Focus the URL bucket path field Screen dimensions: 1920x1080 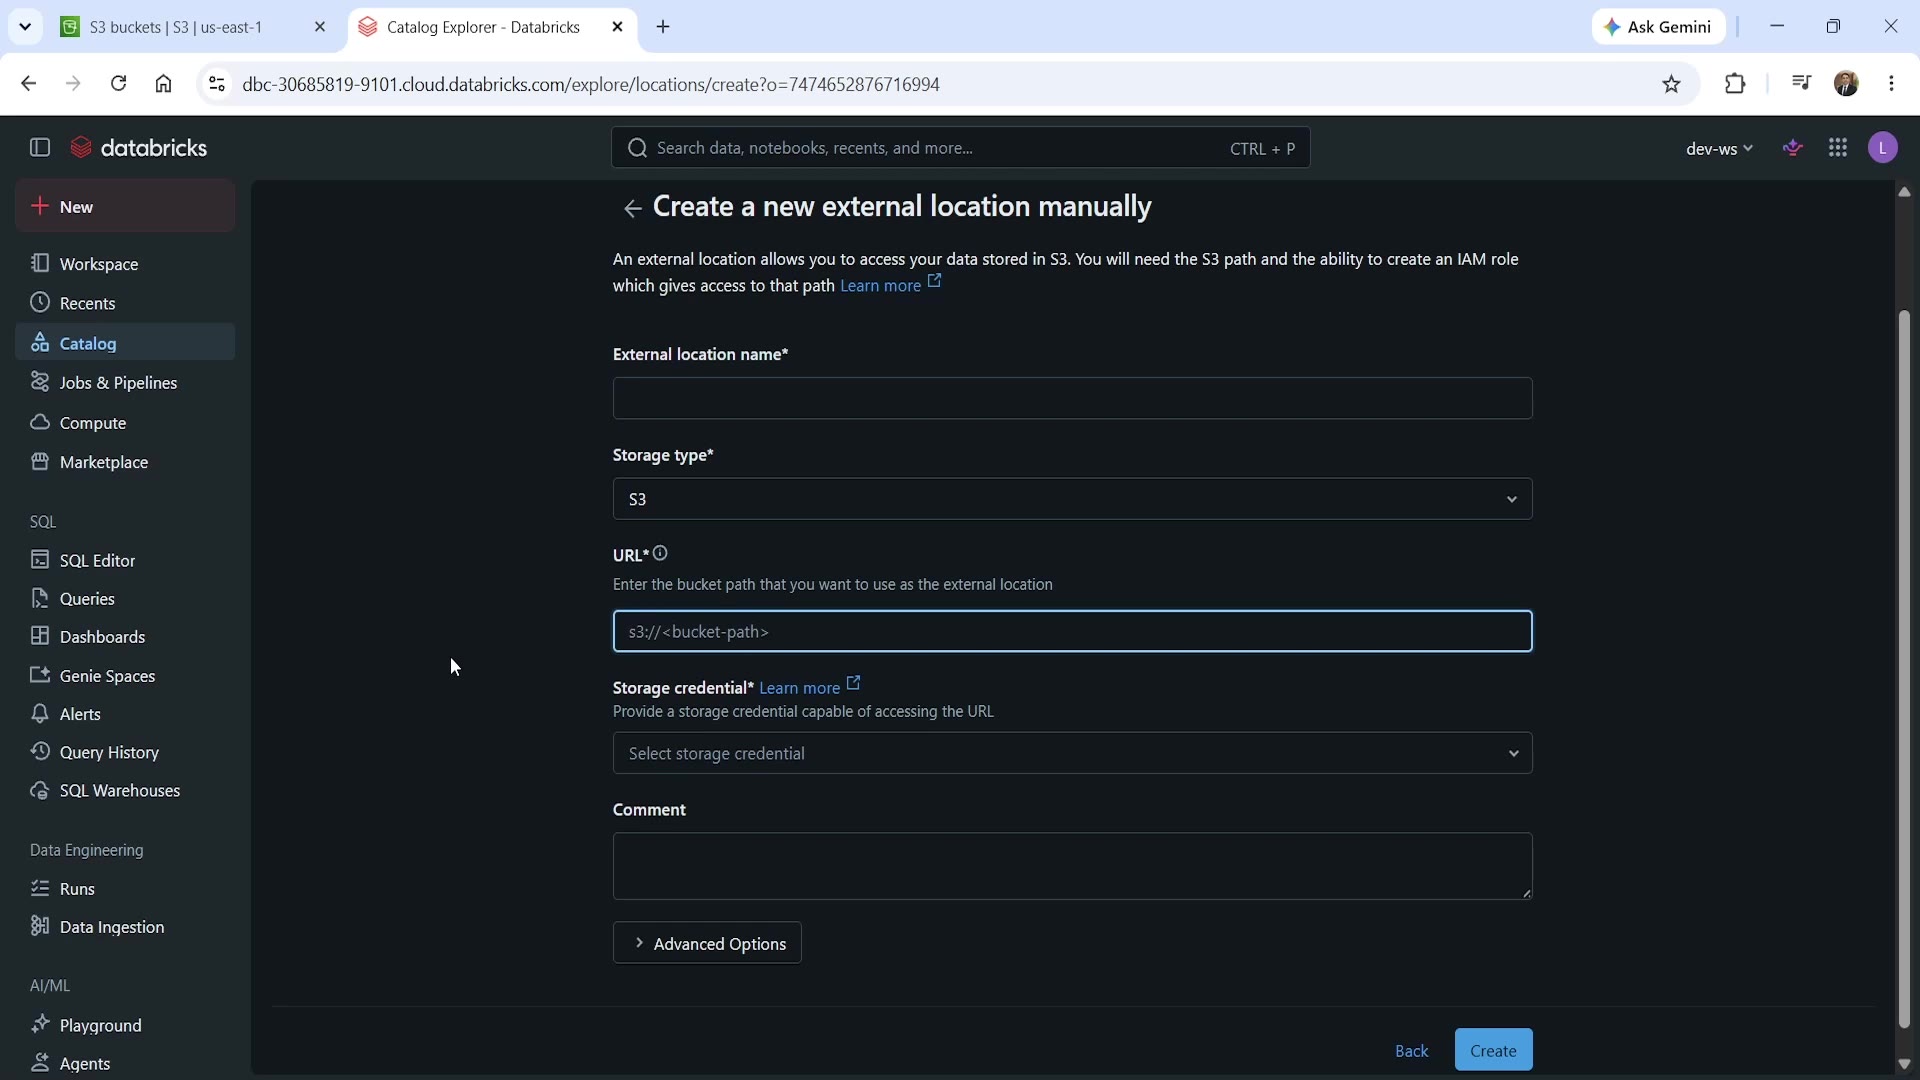pos(1072,631)
